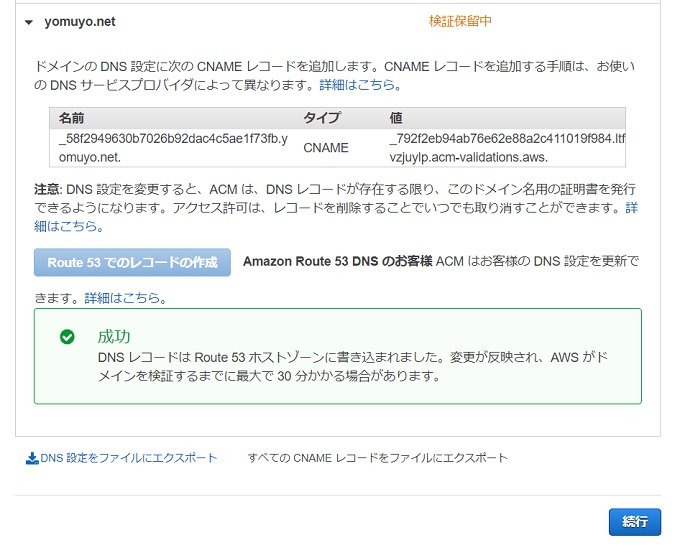
Task: Click the Amazon Route 53 DNS のお客様 text
Action: tap(337, 261)
